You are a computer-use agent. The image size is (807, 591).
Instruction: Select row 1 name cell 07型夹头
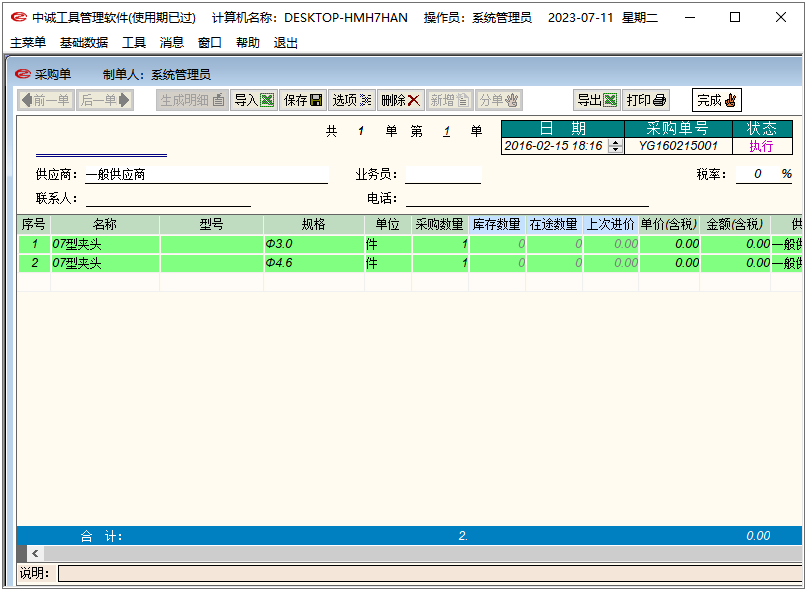click(x=105, y=244)
